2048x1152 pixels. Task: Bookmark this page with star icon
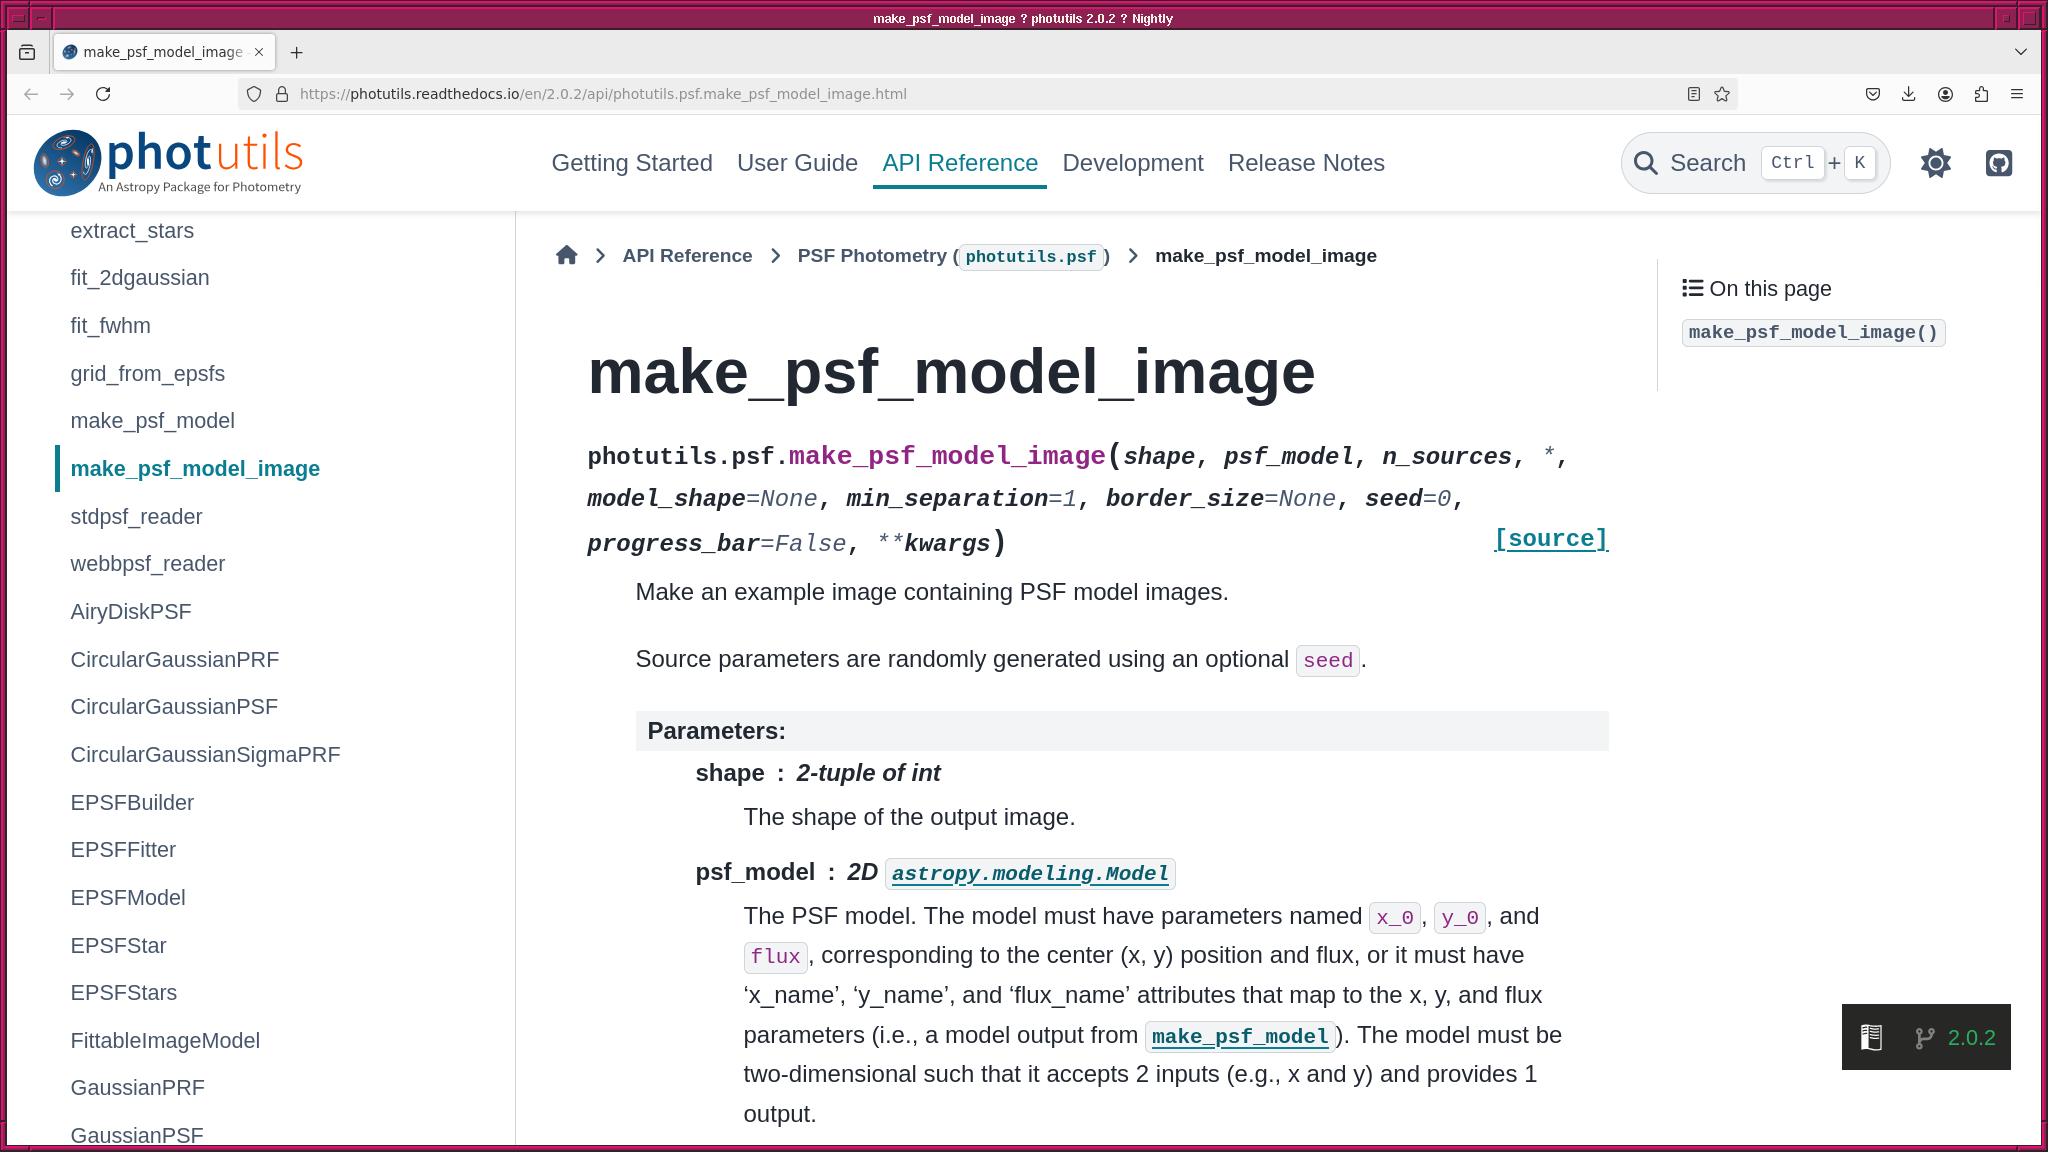[1722, 94]
